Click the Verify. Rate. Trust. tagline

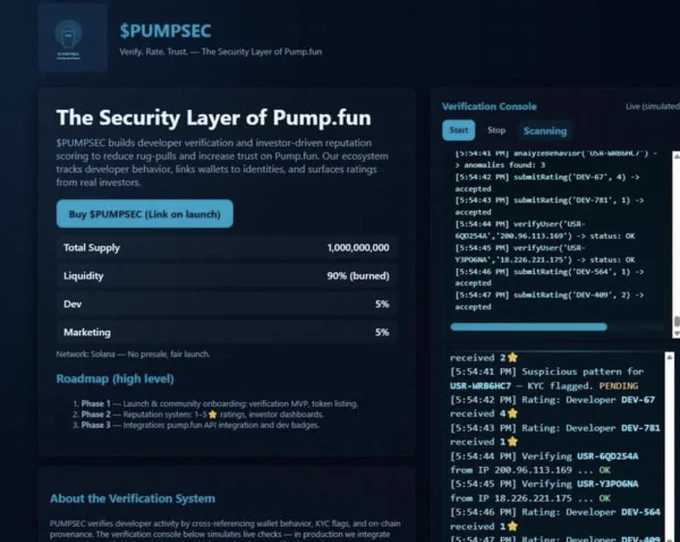[x=221, y=52]
